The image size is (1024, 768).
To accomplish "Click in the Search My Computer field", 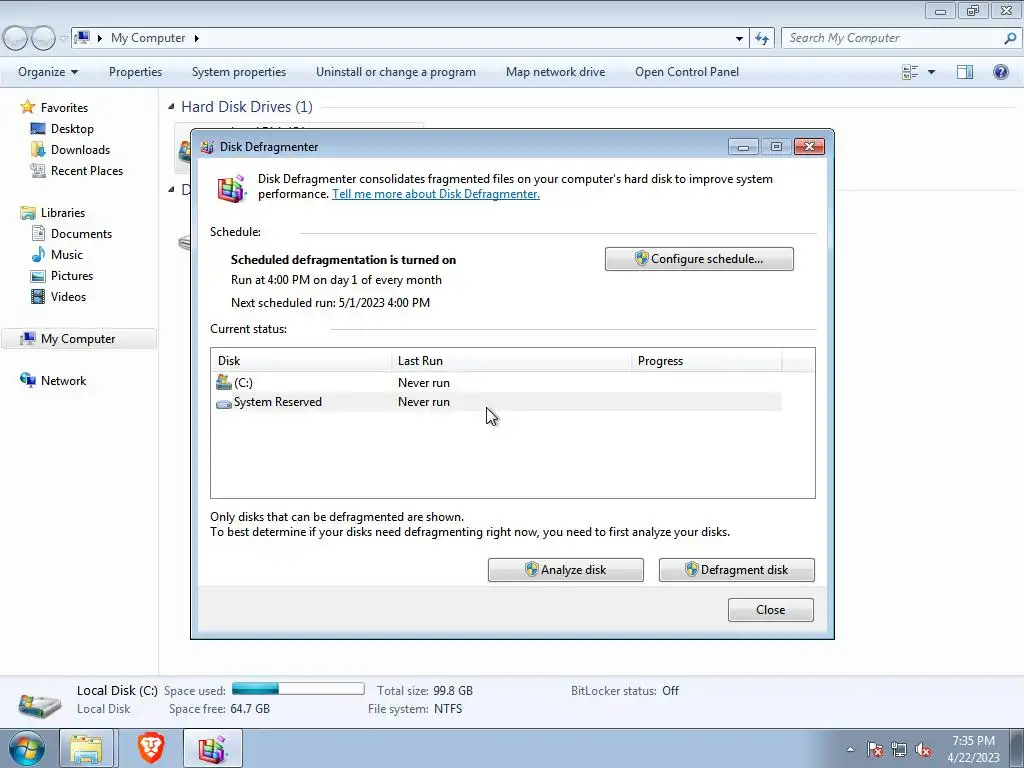I will coord(891,38).
